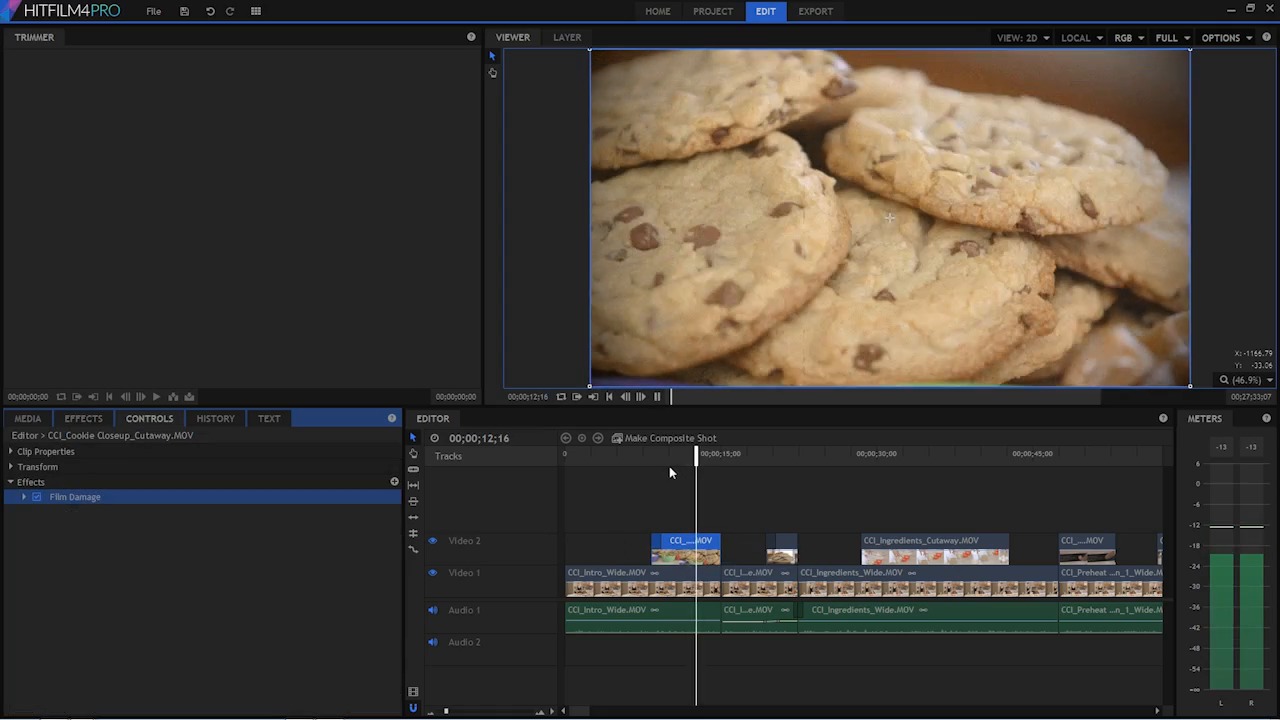The image size is (1280, 720).
Task: Click the snapping magnet icon in the editor
Action: click(413, 708)
